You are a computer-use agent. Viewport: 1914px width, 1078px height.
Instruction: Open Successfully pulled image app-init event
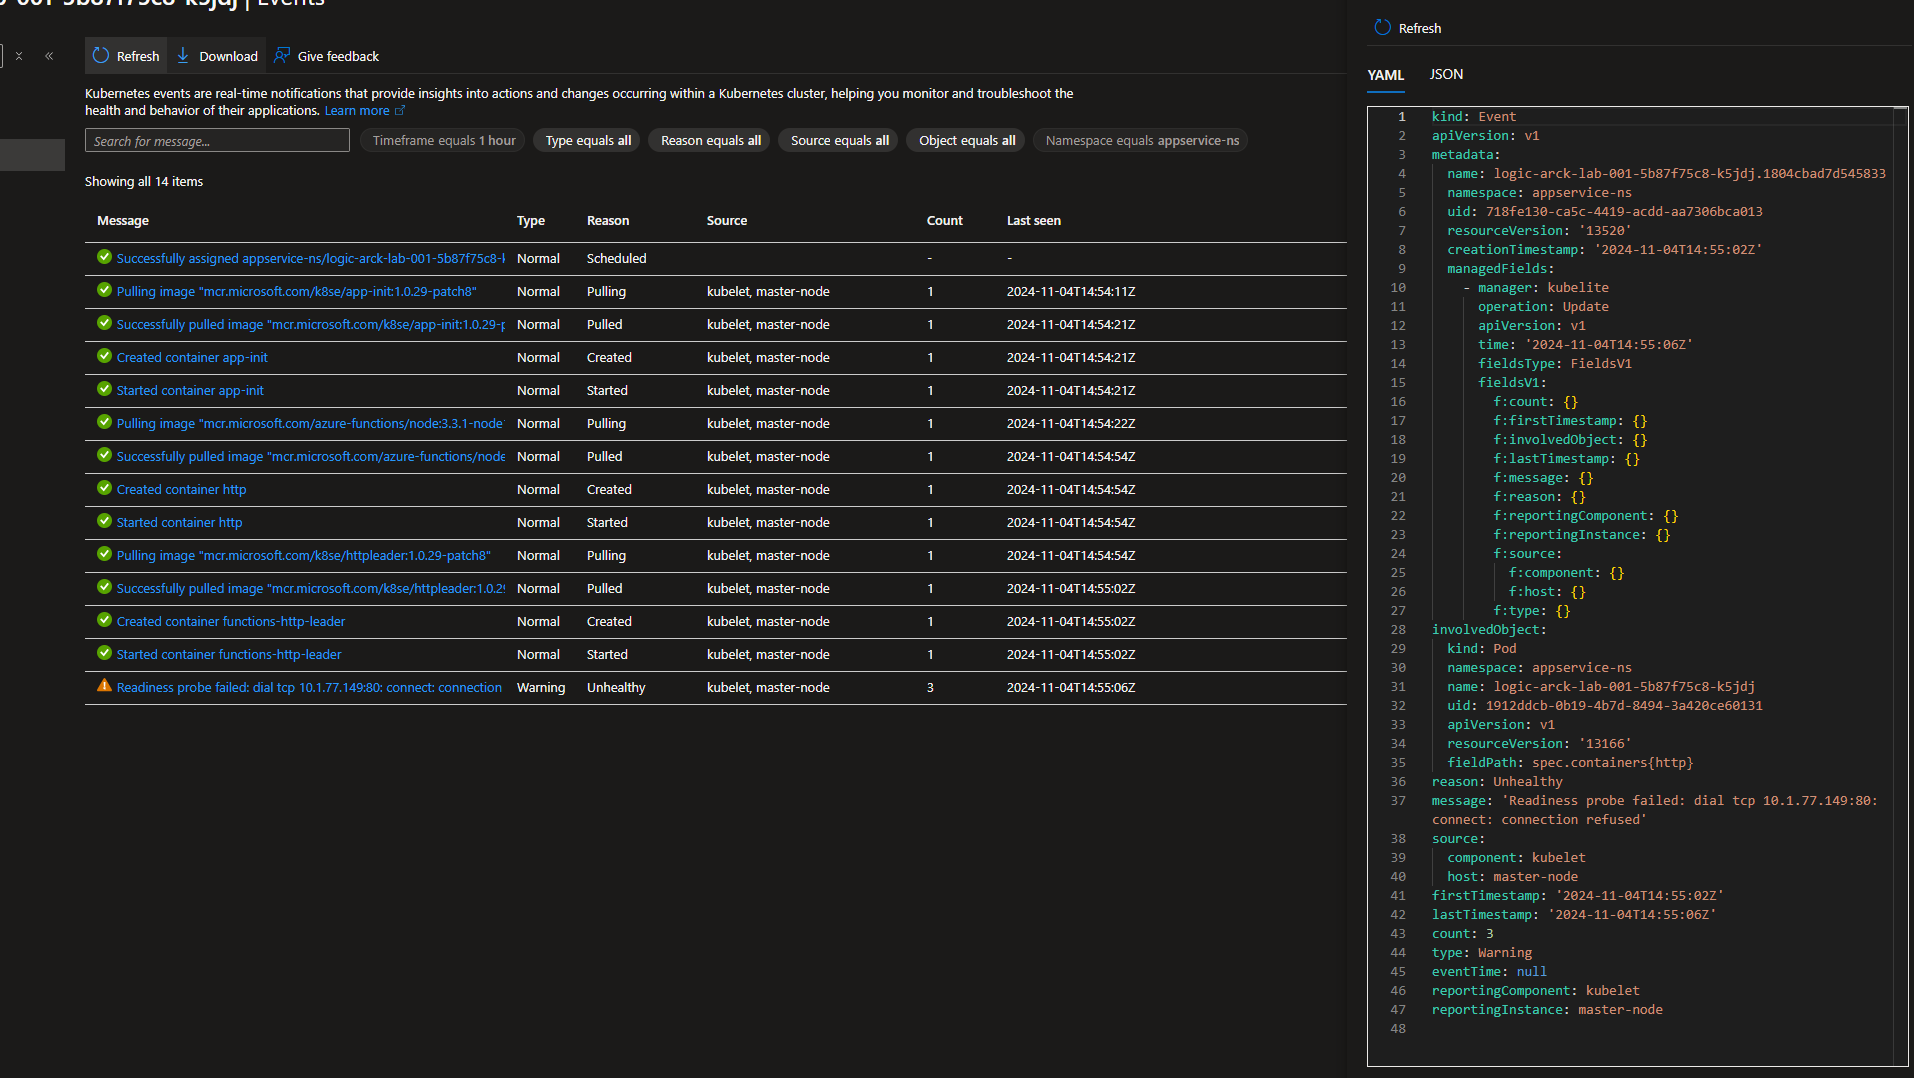pyautogui.click(x=311, y=325)
